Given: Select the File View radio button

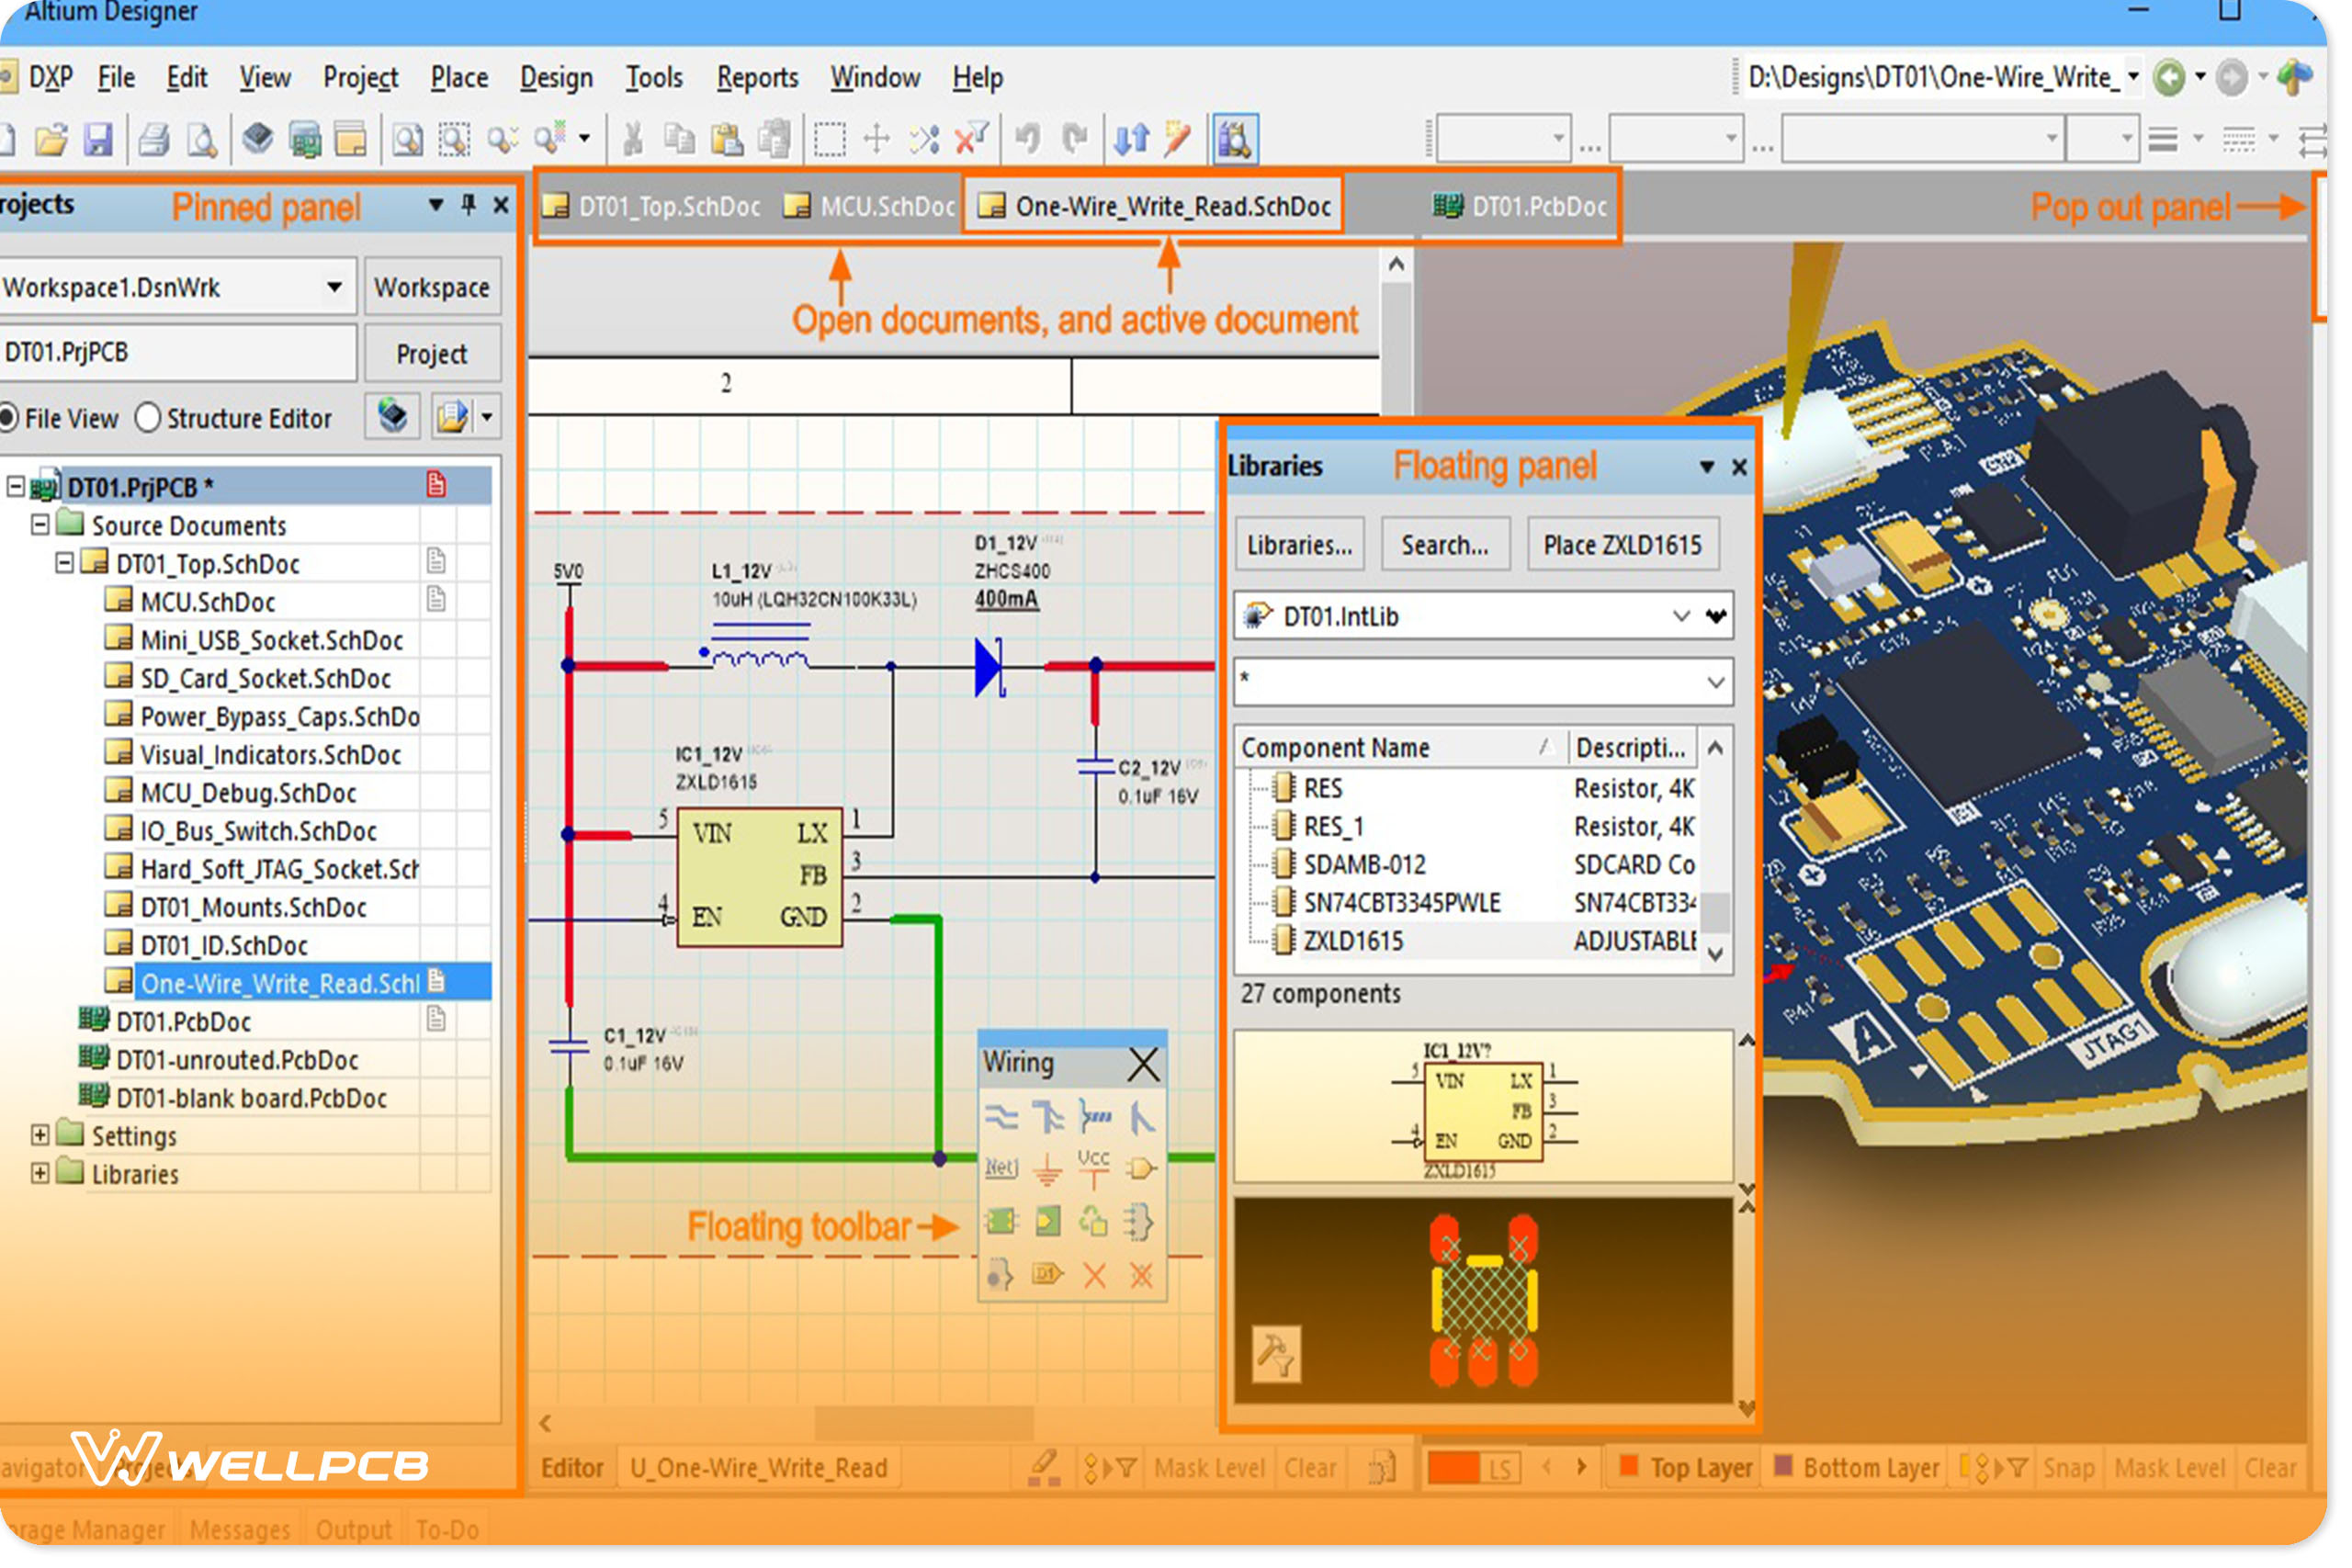Looking at the screenshot, I should point(9,419).
